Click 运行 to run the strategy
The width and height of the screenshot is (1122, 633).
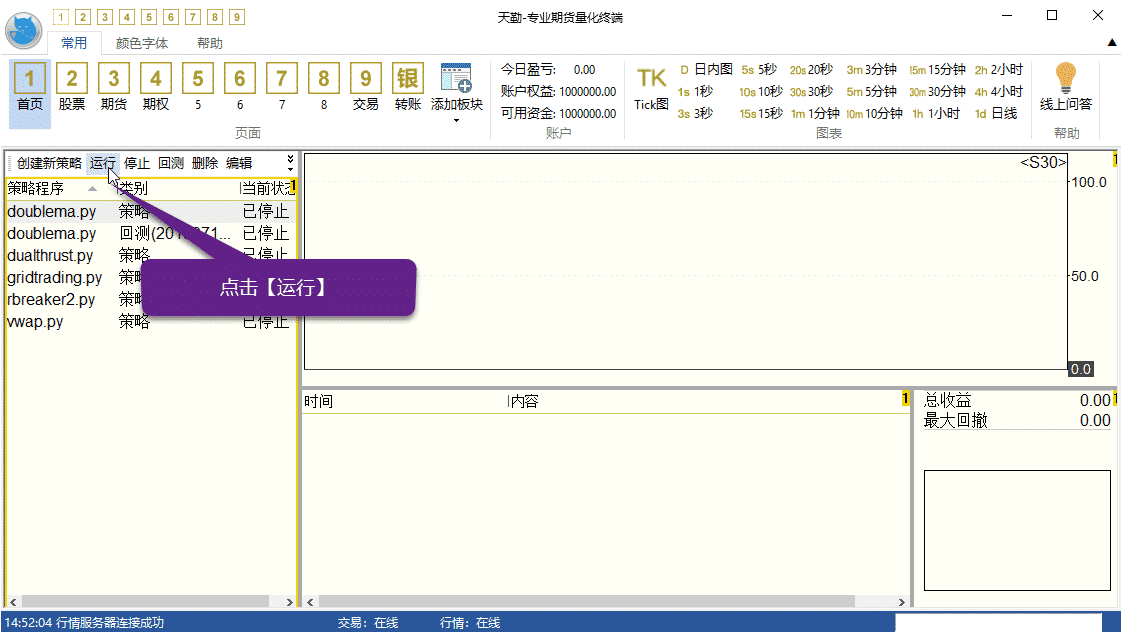click(103, 163)
